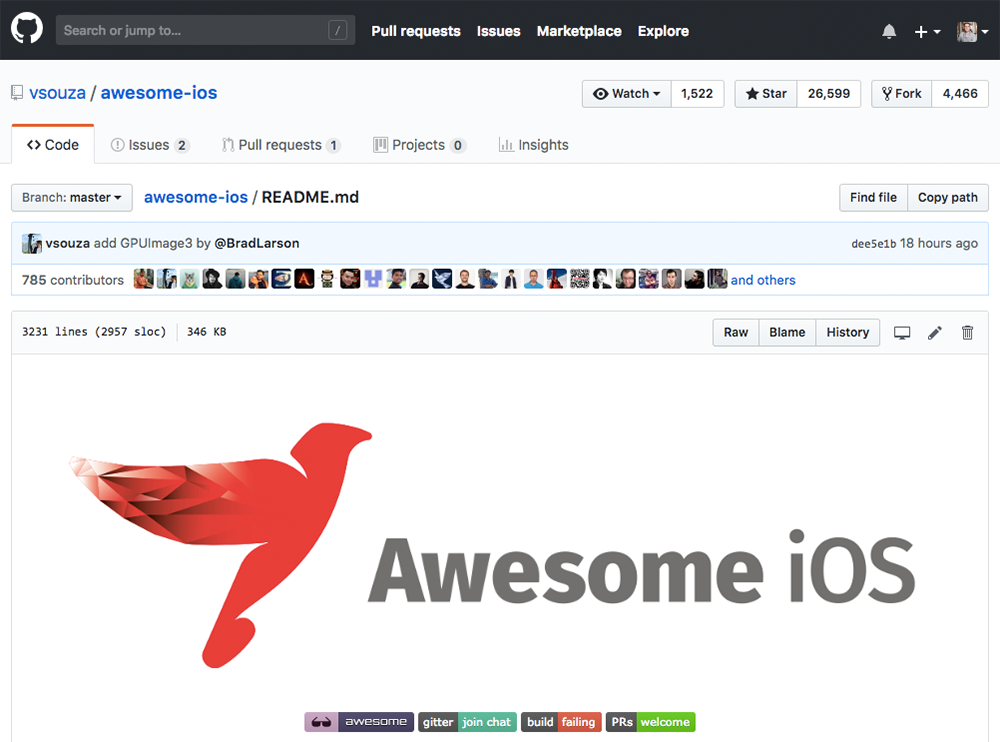Edit this file with pencil icon
This screenshot has width=1000, height=742.
pyautogui.click(x=934, y=332)
